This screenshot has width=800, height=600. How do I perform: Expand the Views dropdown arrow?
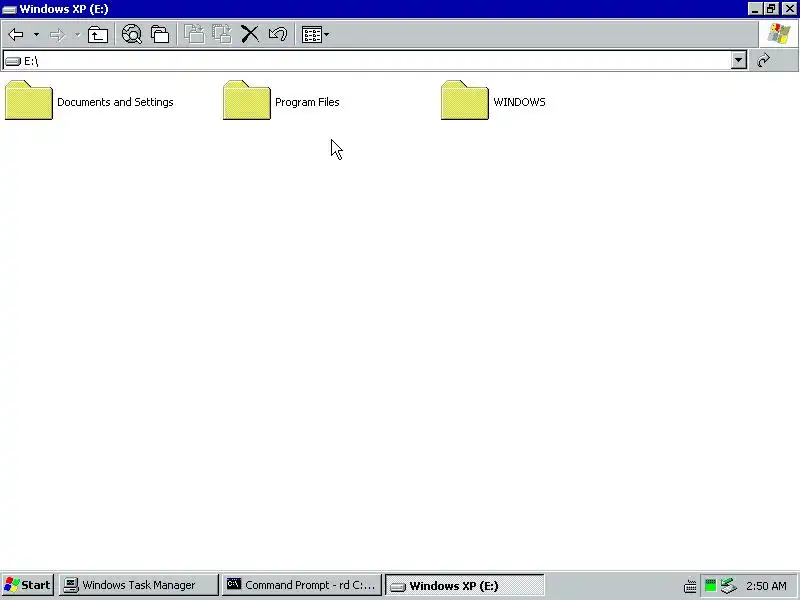(x=327, y=35)
